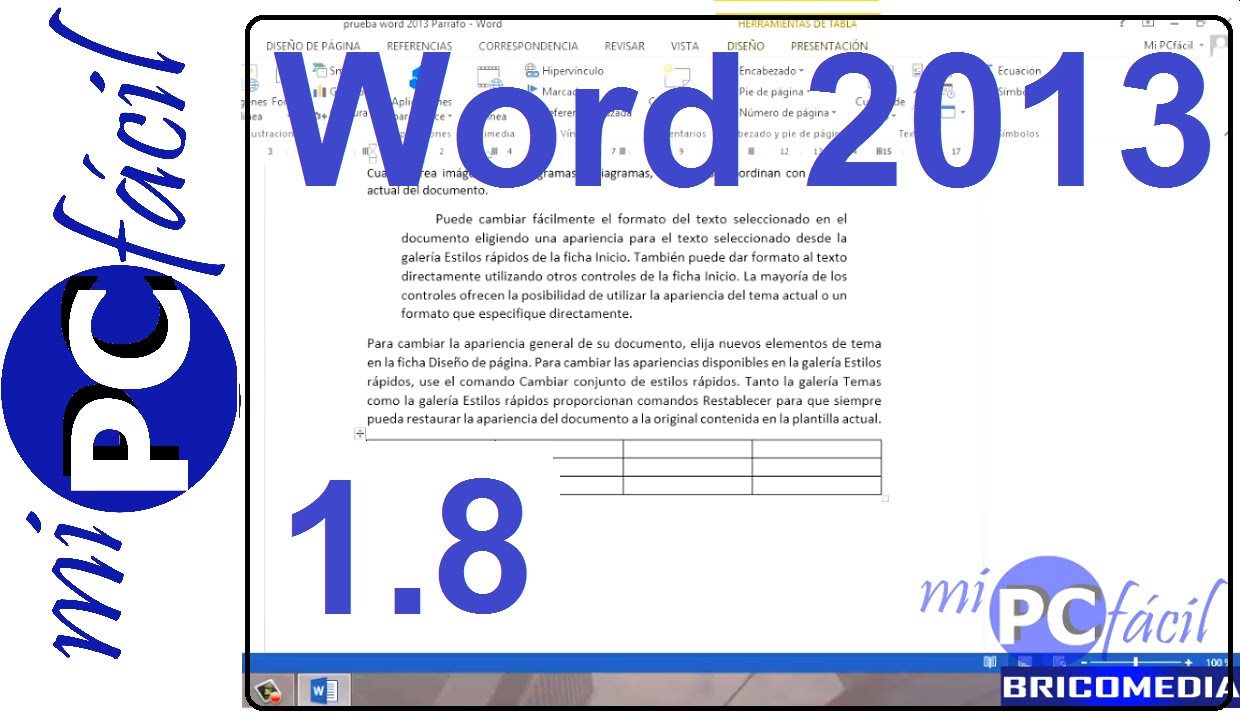Click the word 'Puede' starting the indented paragraph
The width and height of the screenshot is (1240, 720).
(452, 218)
